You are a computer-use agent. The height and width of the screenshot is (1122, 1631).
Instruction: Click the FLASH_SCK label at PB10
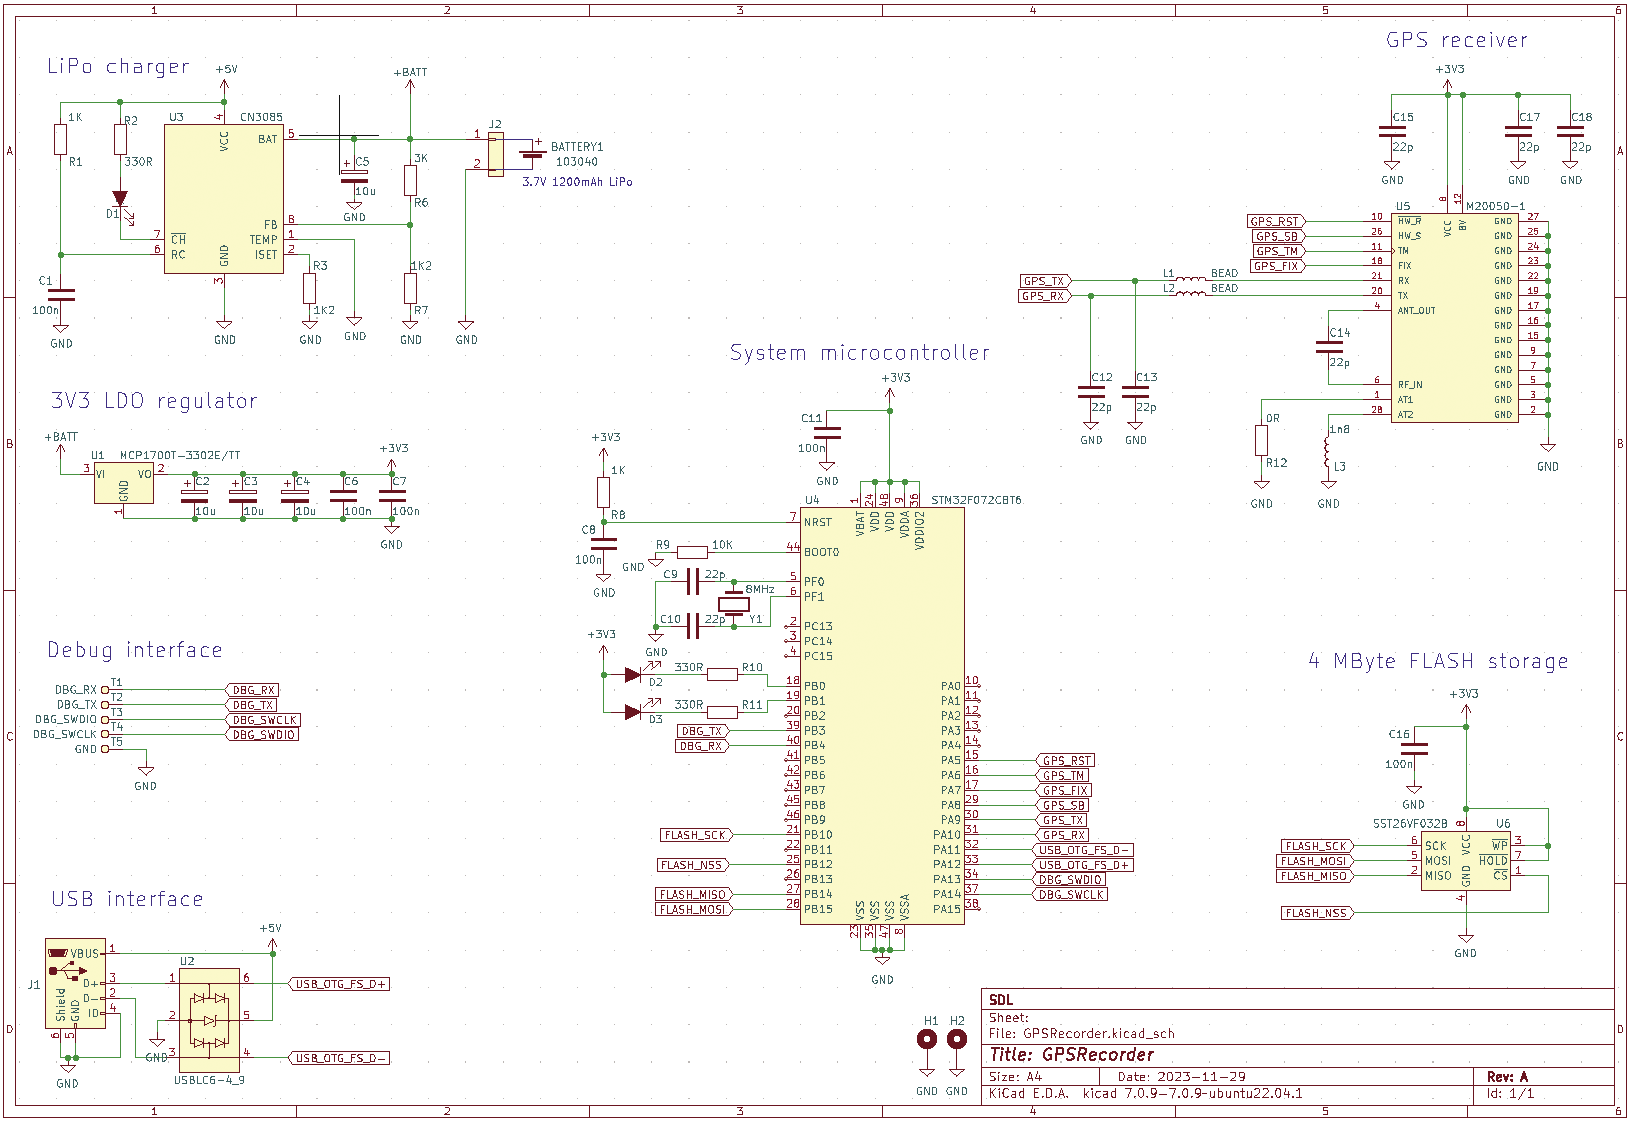697,835
